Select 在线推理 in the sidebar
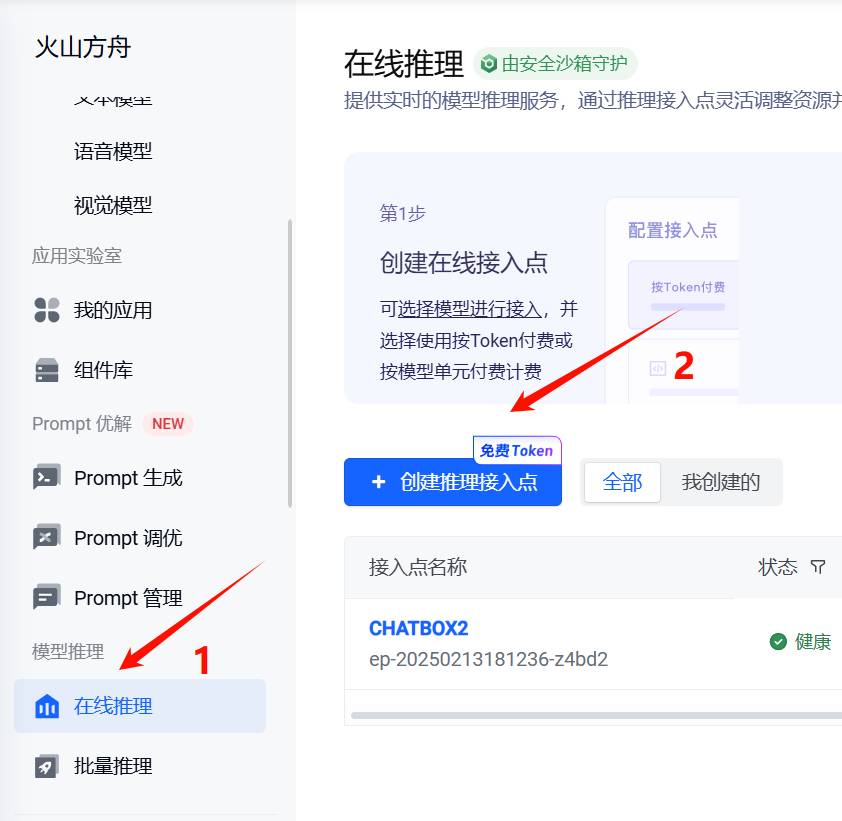The width and height of the screenshot is (842, 821). pos(140,706)
